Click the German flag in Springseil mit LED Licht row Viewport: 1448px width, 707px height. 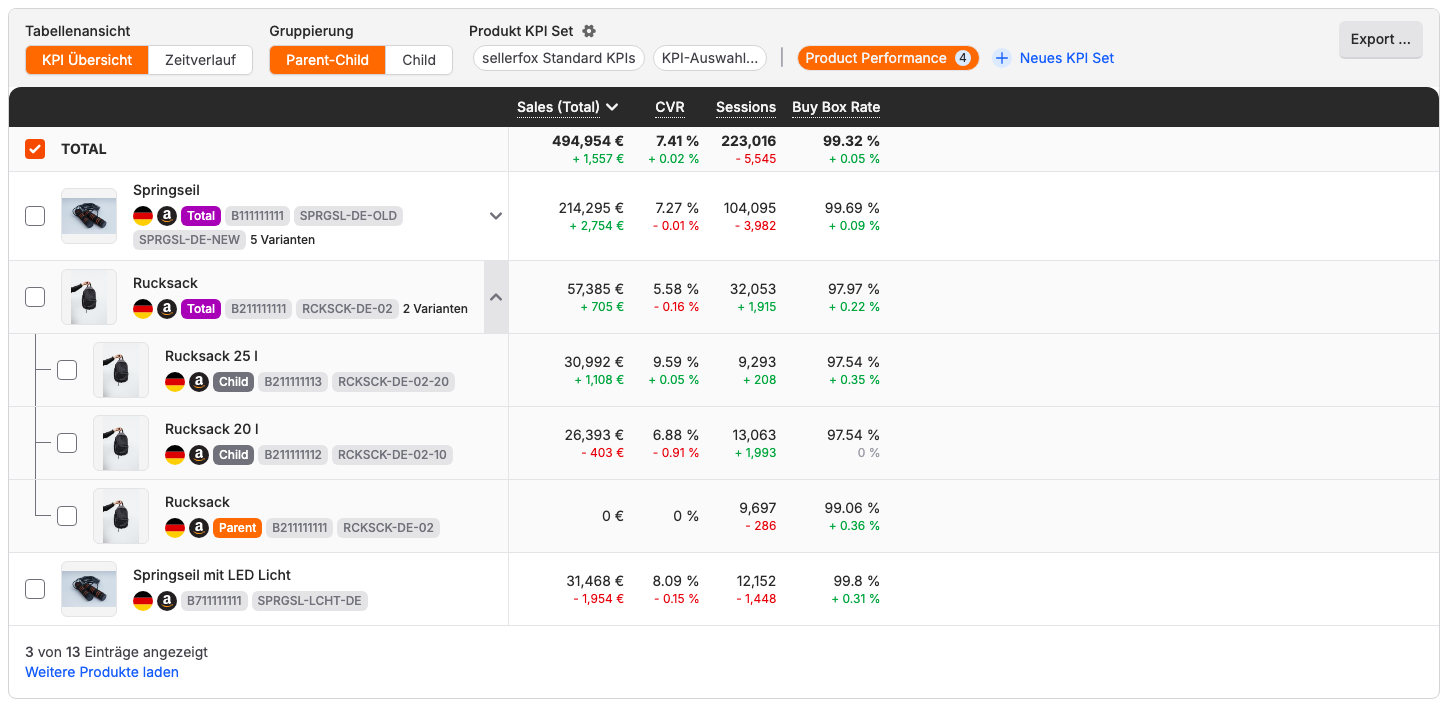tap(143, 601)
